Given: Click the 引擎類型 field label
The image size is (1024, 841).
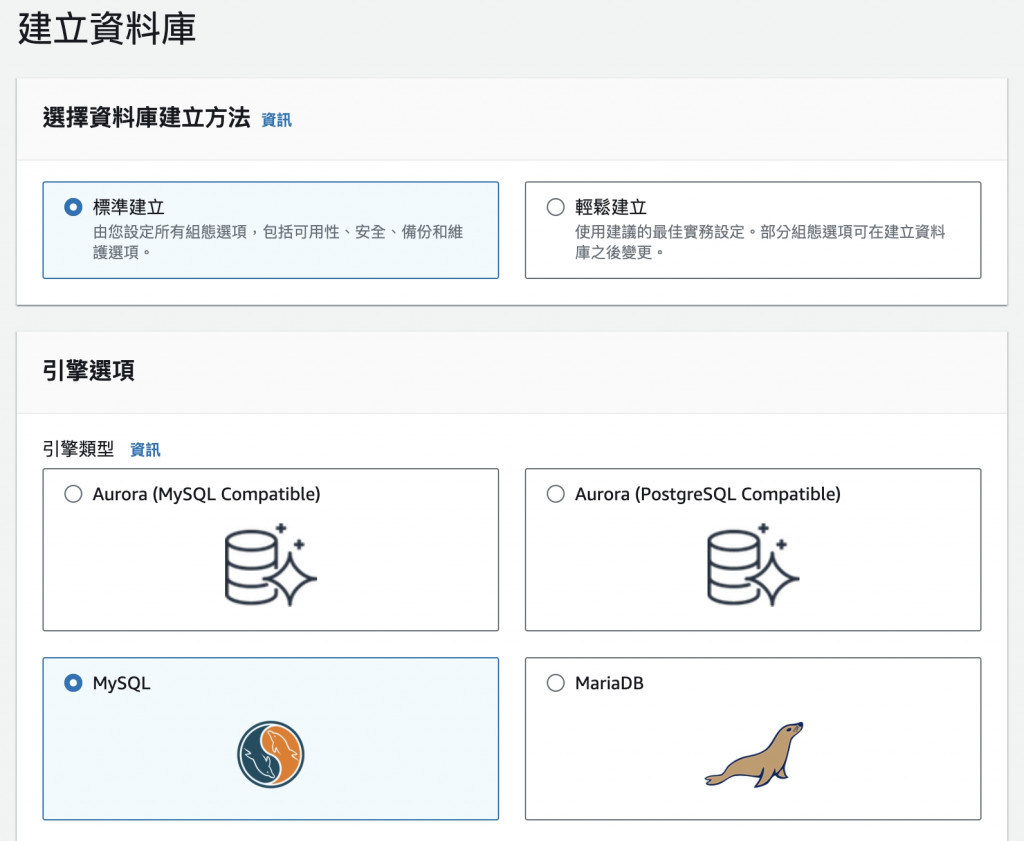Looking at the screenshot, I should (x=78, y=449).
